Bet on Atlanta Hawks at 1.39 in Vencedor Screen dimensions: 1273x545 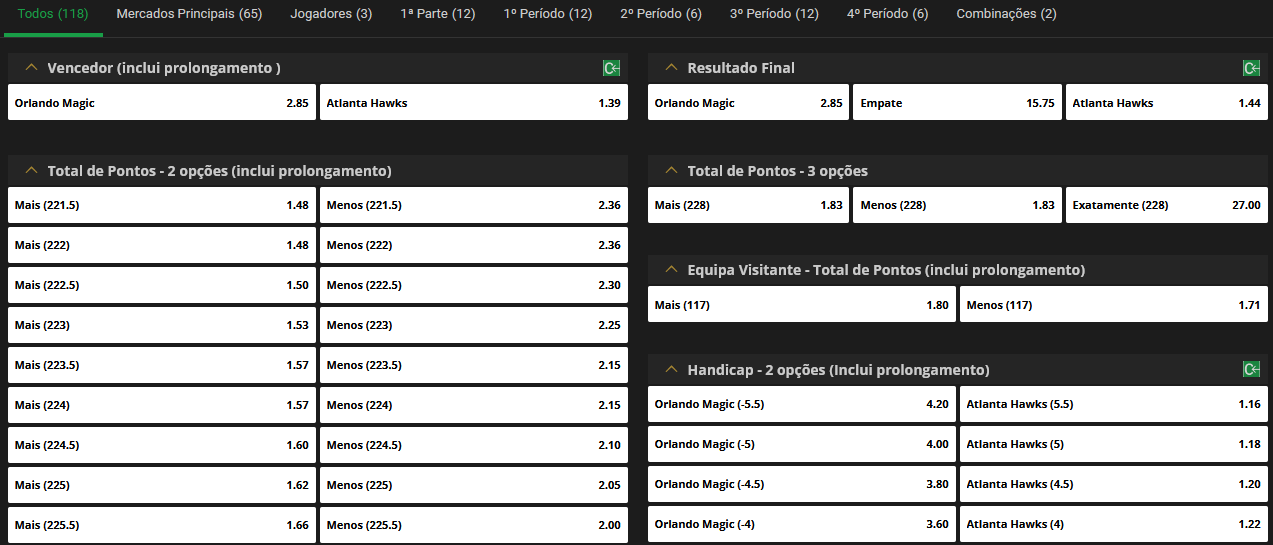pos(474,102)
